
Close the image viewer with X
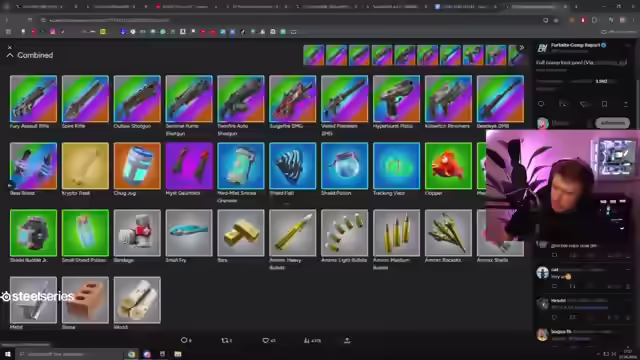[10, 47]
